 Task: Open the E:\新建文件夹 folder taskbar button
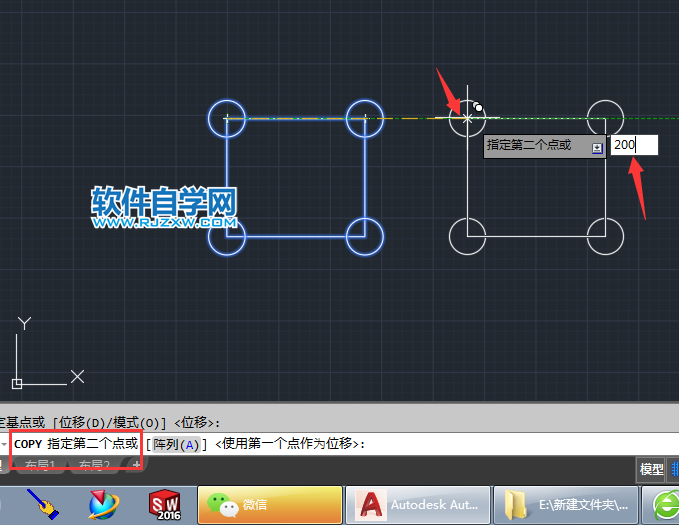tap(566, 505)
